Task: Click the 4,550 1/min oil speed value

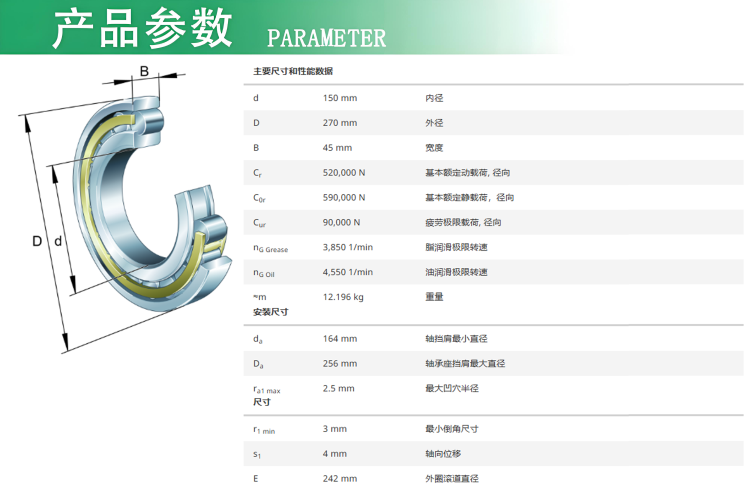Action: pyautogui.click(x=348, y=272)
